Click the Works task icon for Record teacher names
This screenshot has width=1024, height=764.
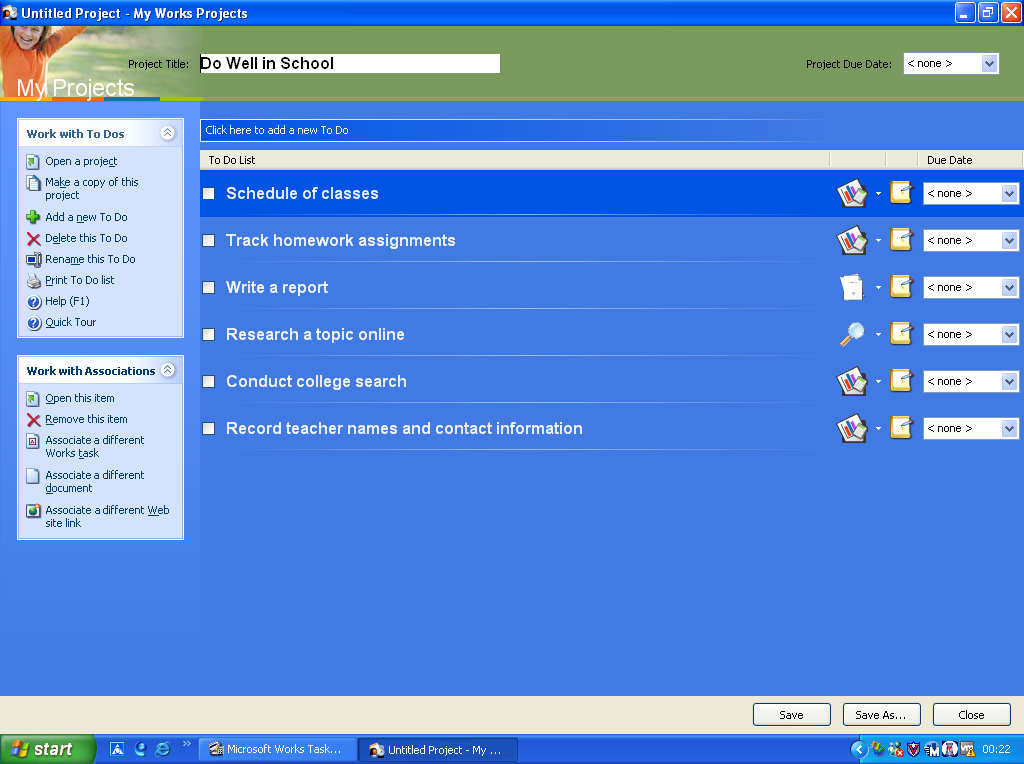pos(851,429)
